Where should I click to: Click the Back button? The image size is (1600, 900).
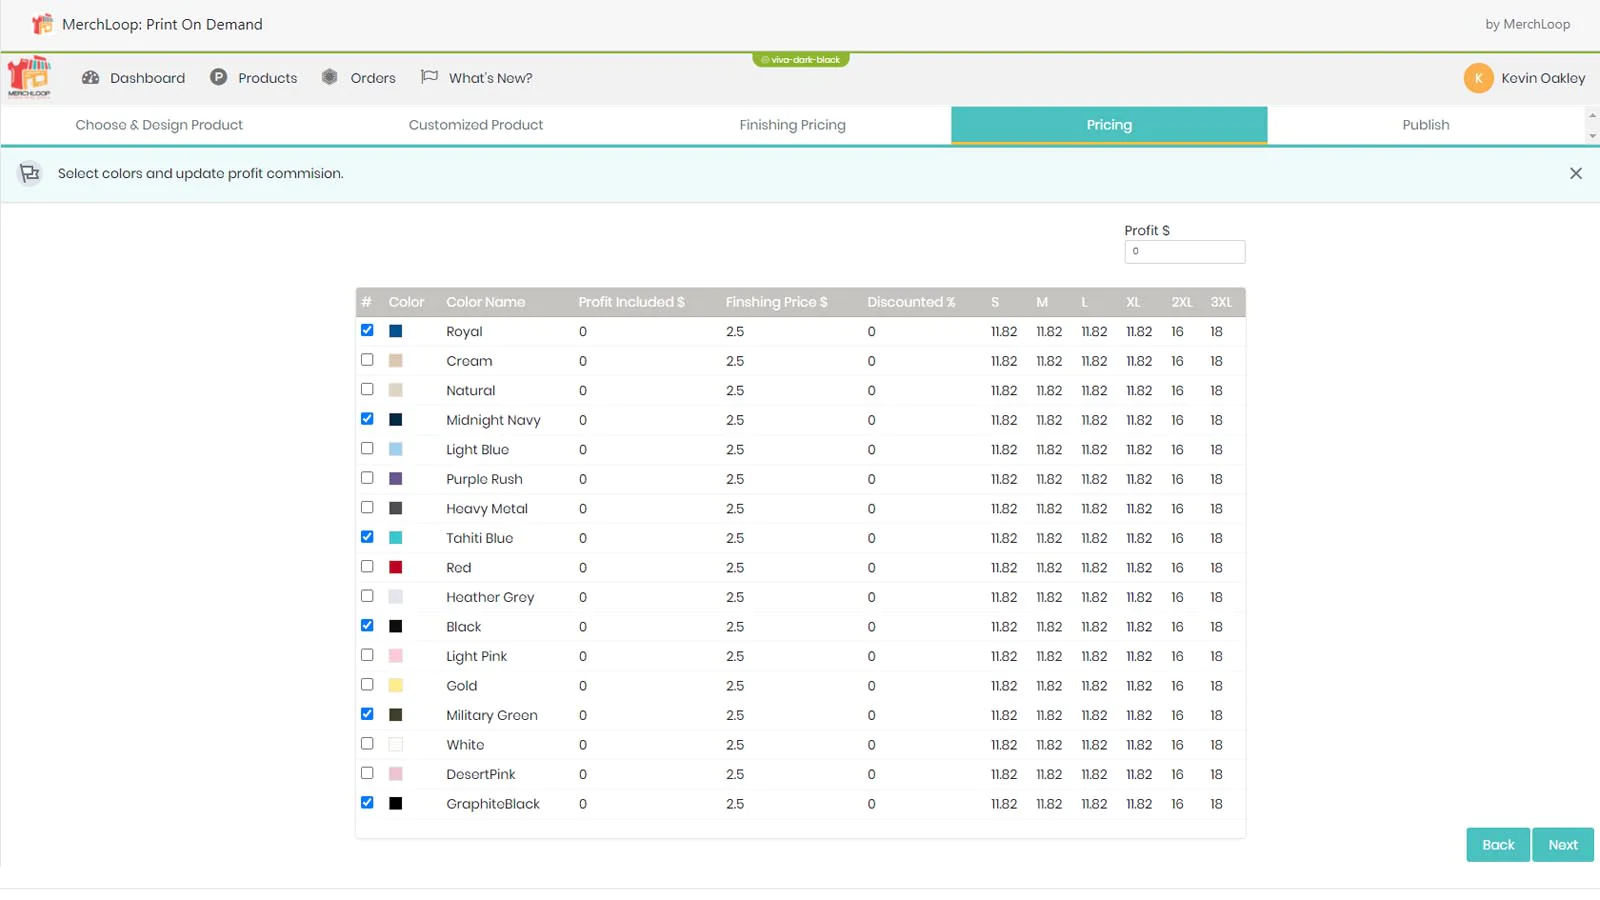(1497, 844)
